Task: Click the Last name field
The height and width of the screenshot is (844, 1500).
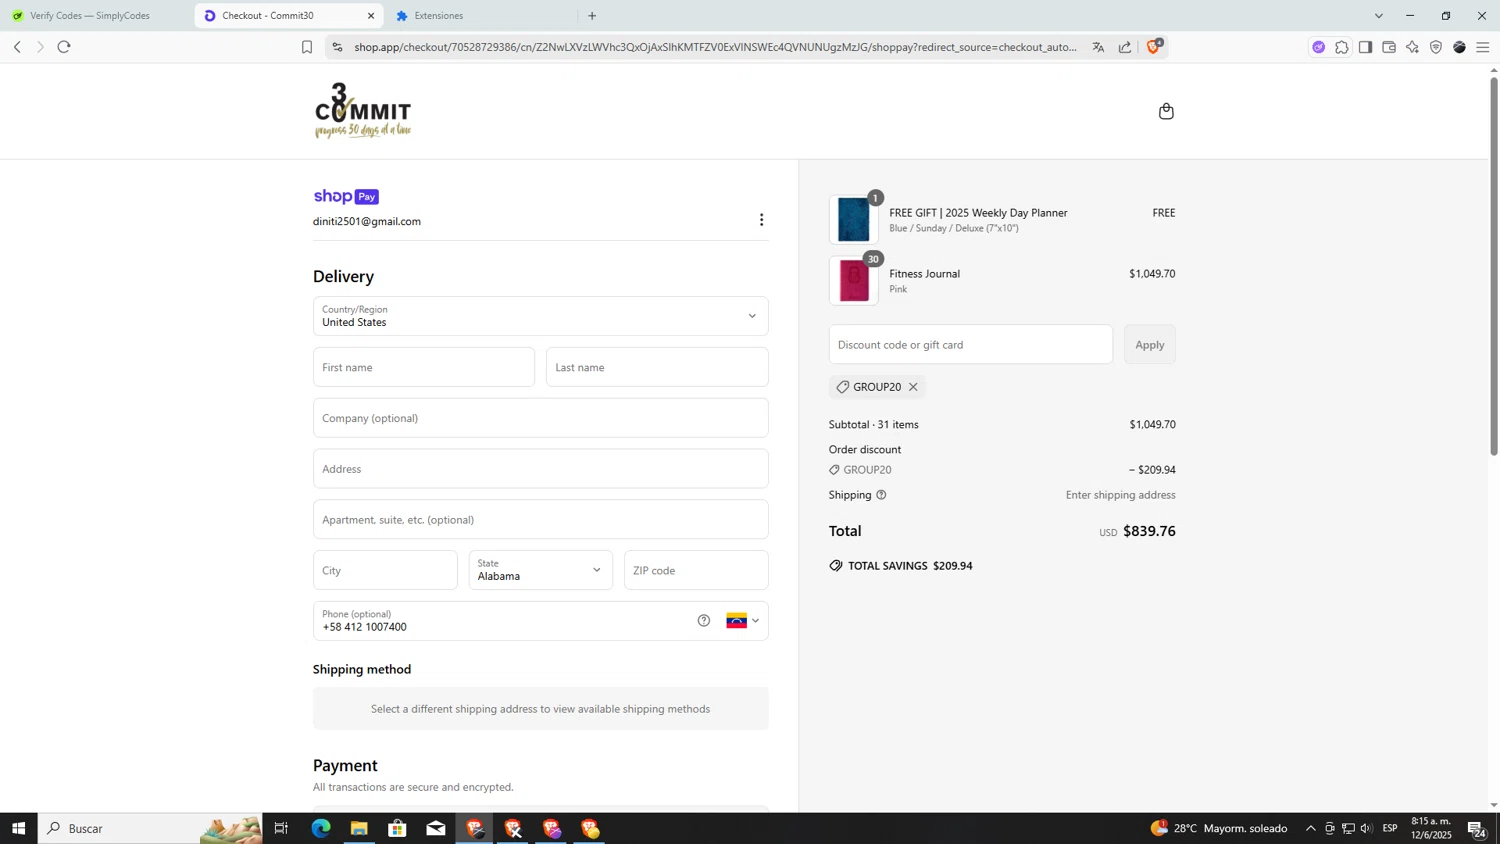Action: [657, 367]
